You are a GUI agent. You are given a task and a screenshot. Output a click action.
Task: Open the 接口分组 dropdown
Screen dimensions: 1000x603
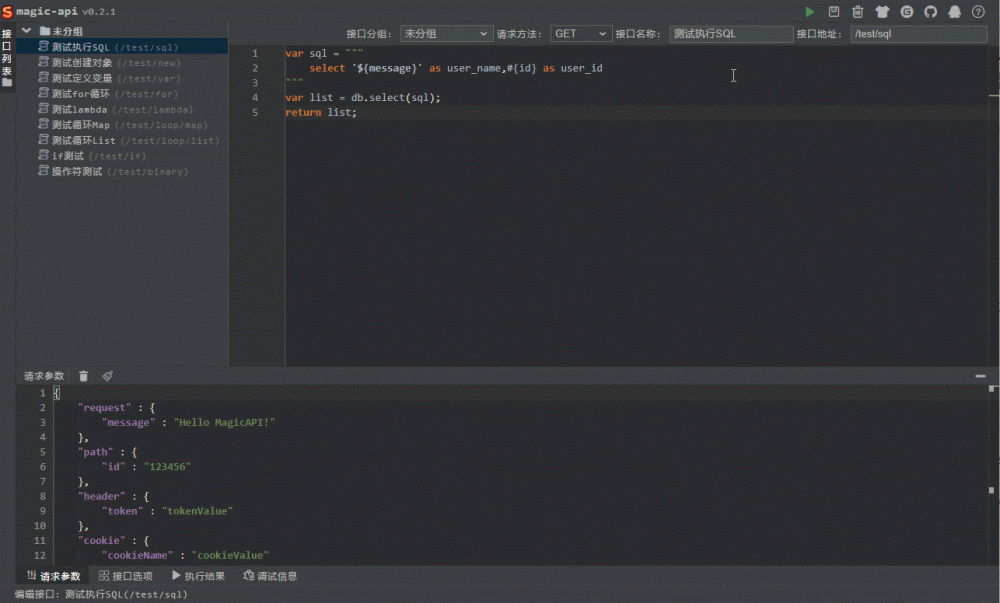coord(446,32)
